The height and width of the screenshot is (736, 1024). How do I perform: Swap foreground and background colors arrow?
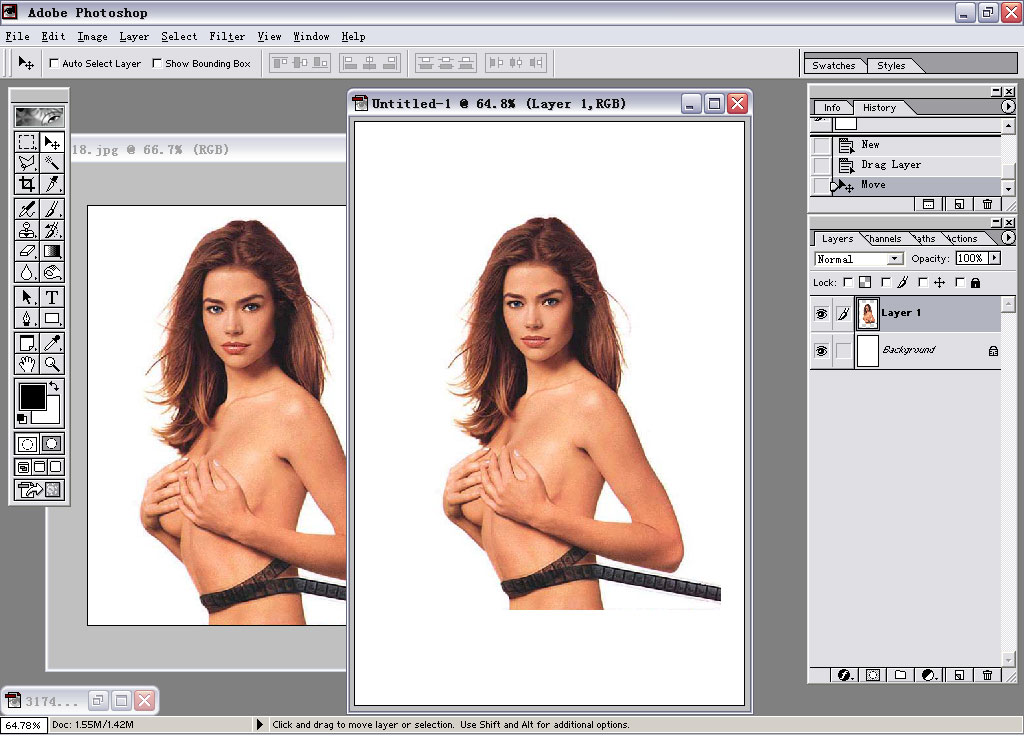[x=55, y=386]
